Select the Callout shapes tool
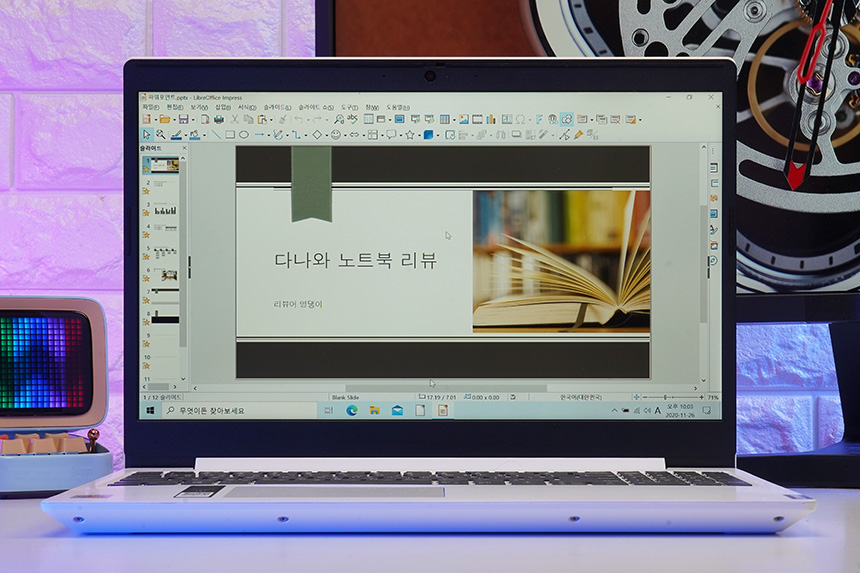The width and height of the screenshot is (860, 573). (x=391, y=134)
